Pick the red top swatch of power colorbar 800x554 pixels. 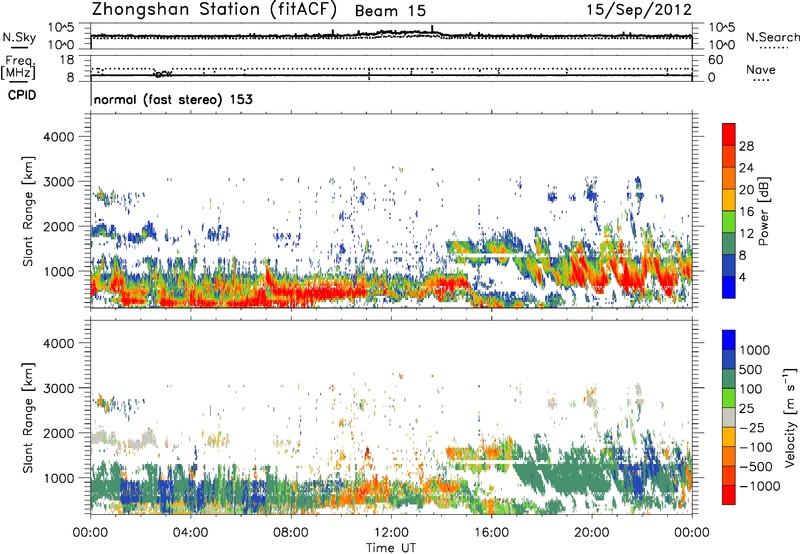(729, 134)
